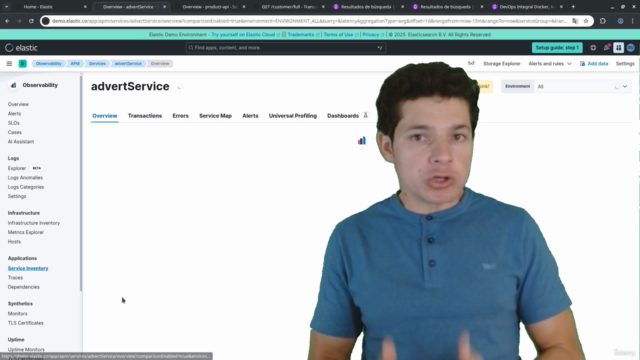This screenshot has width=640, height=360.
Task: Click the Elastic logo in header
Action: point(21,48)
